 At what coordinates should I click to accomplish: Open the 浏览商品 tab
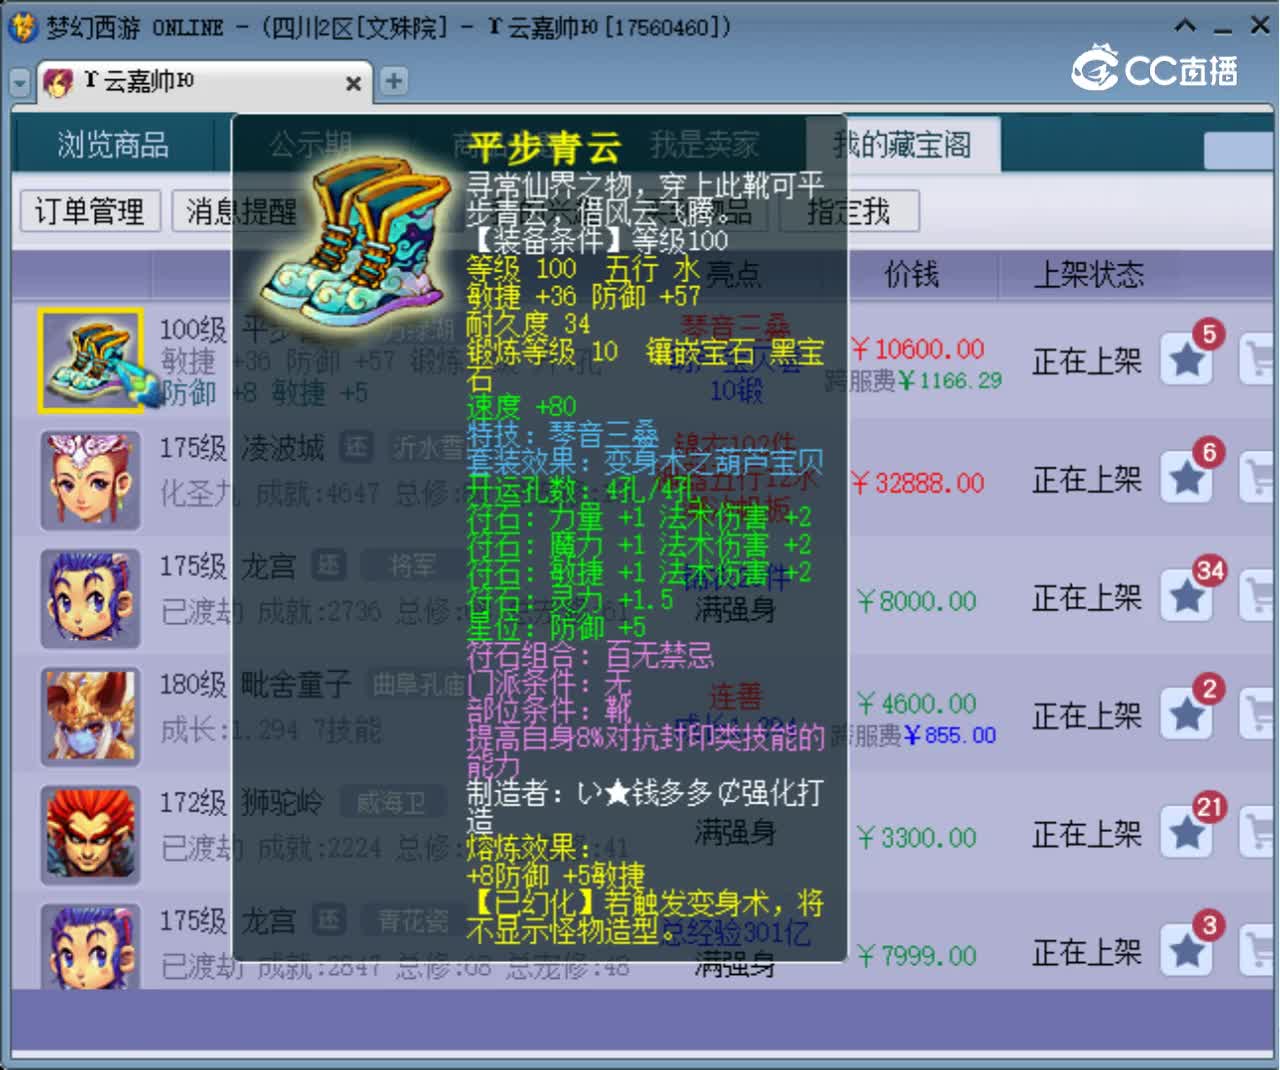click(x=113, y=144)
